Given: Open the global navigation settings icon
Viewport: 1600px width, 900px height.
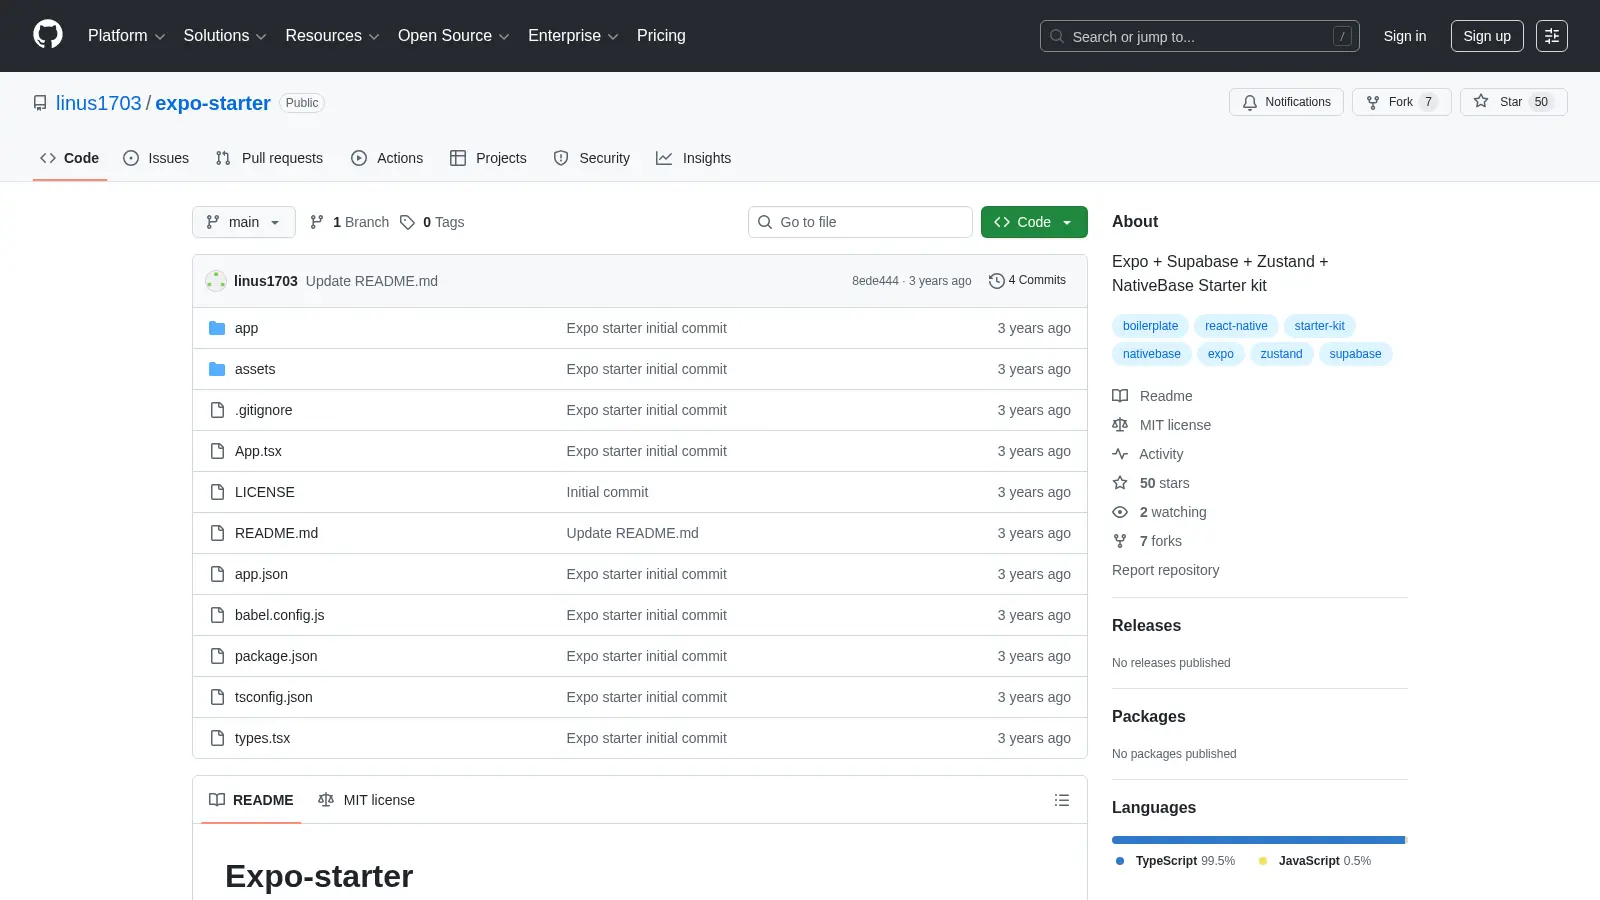Looking at the screenshot, I should pyautogui.click(x=1552, y=36).
